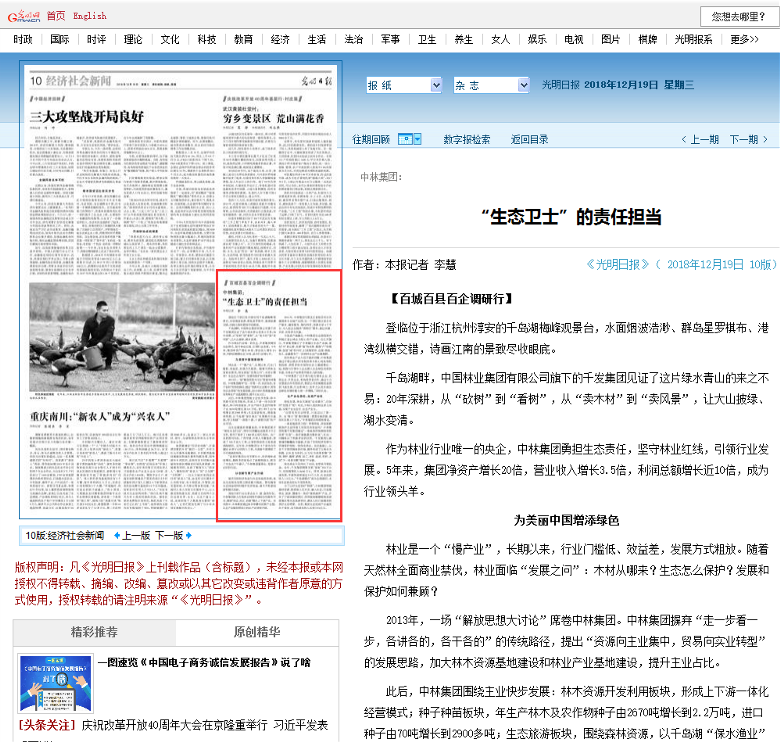Go to 上一版 page
The height and width of the screenshot is (742, 780).
[x=136, y=536]
